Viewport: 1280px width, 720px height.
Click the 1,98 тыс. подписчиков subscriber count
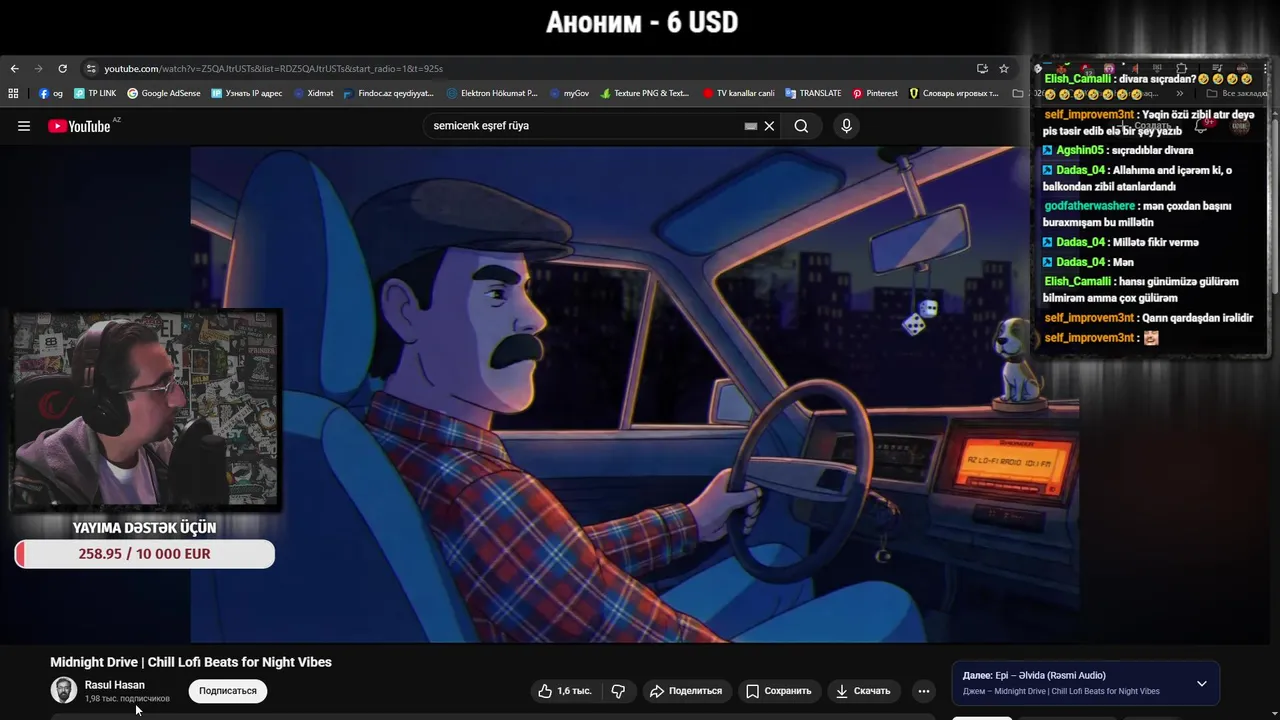[127, 699]
